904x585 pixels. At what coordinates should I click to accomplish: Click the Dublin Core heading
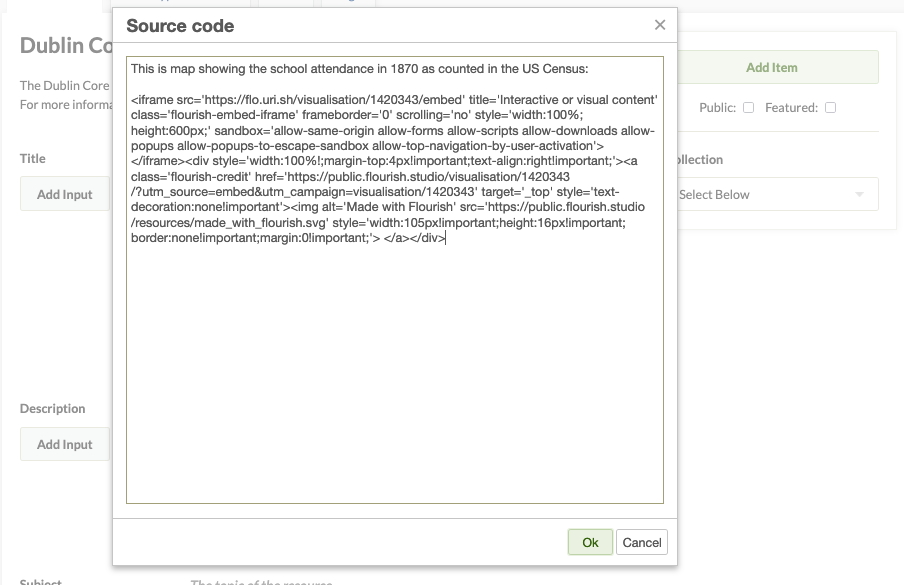66,46
